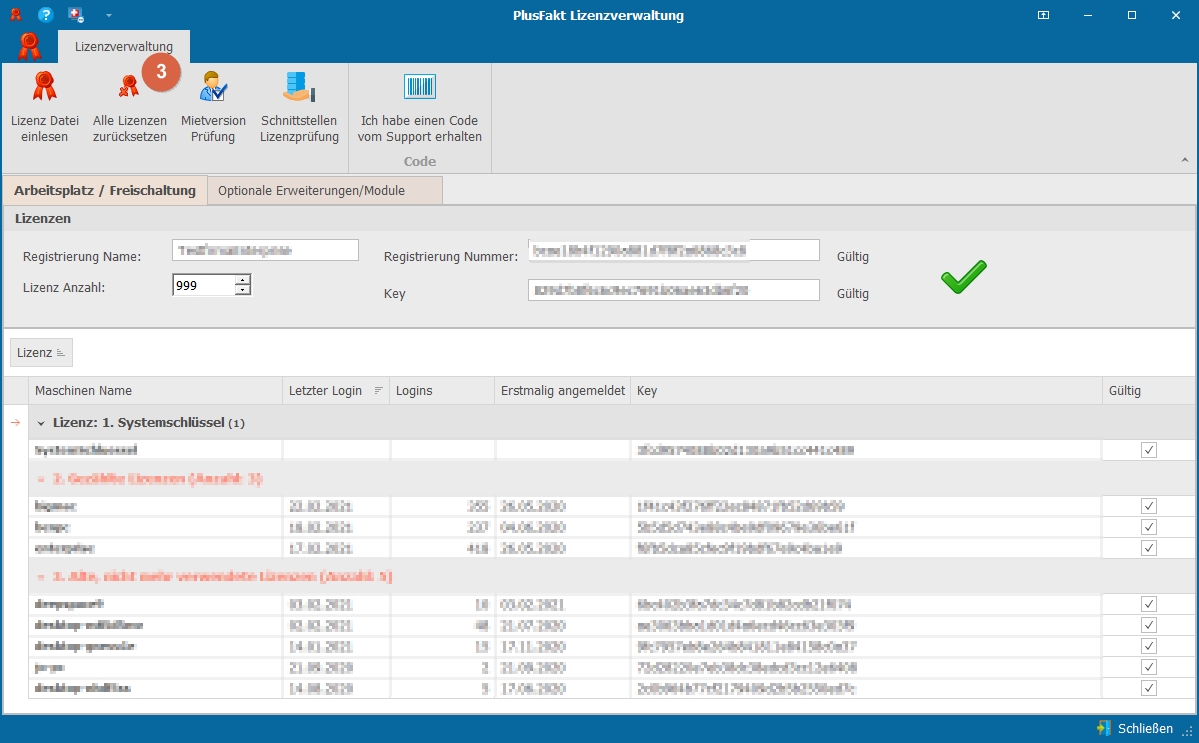Collapse the 3. Alte nicht mehr verwendete Lizenzen group

point(41,576)
